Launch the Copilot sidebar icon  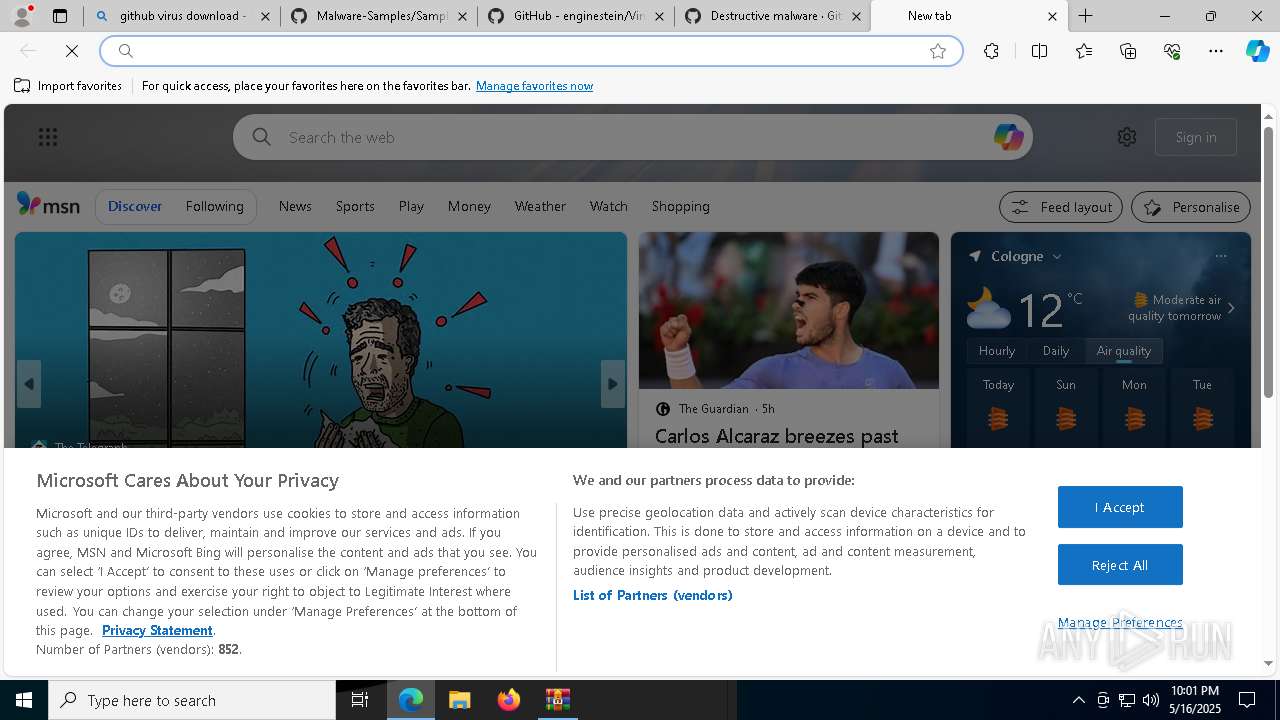click(x=1257, y=51)
